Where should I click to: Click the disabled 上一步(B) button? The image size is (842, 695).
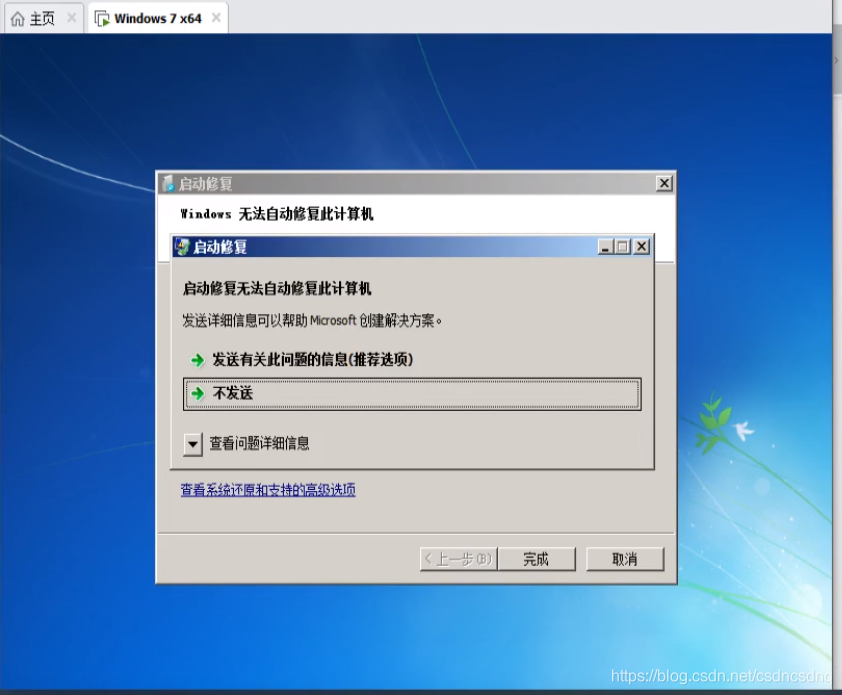point(459,559)
